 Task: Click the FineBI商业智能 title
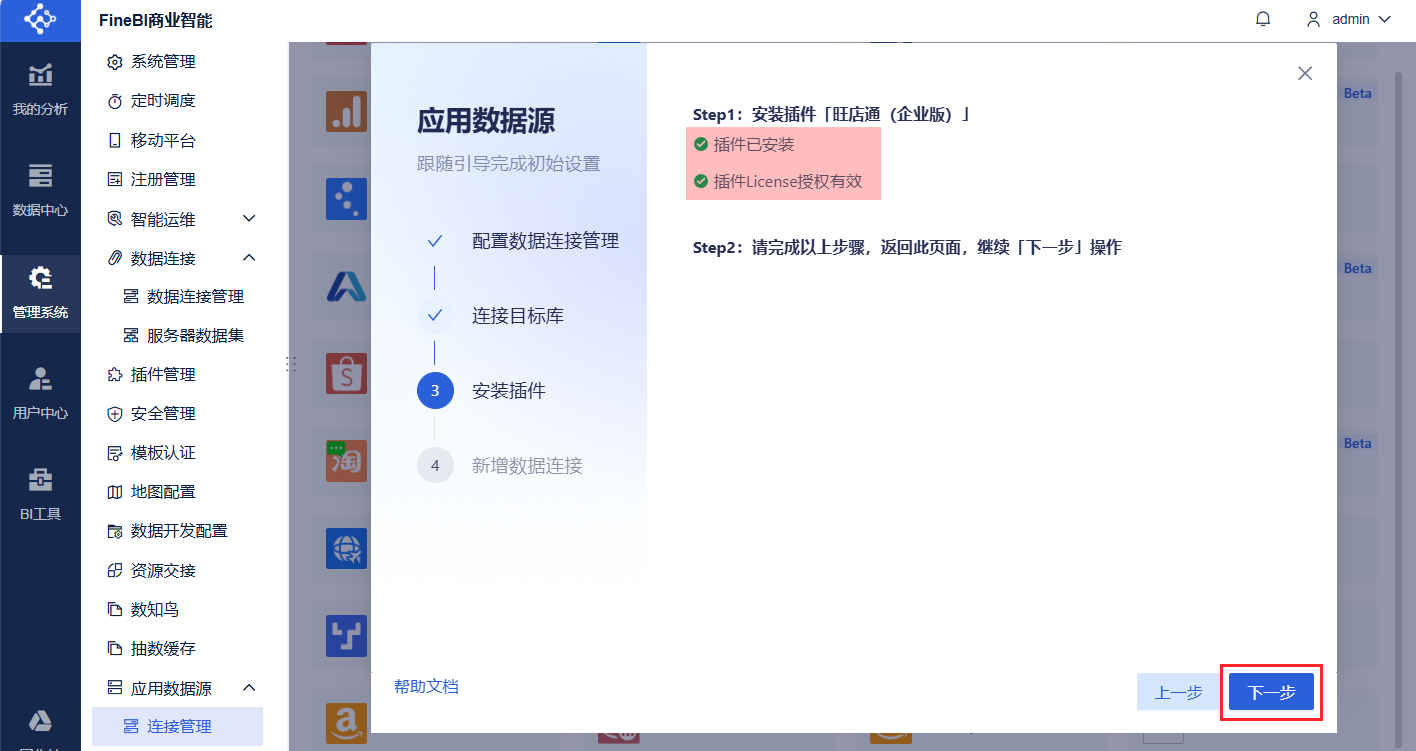[155, 21]
